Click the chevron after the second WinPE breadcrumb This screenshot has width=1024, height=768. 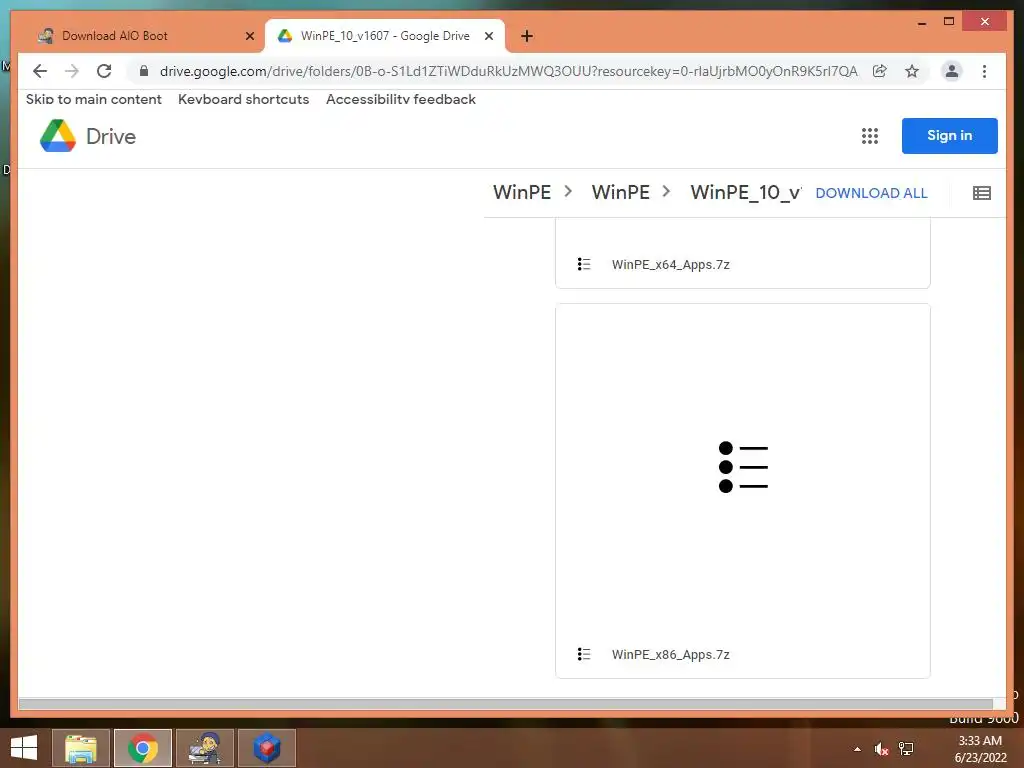click(x=666, y=191)
